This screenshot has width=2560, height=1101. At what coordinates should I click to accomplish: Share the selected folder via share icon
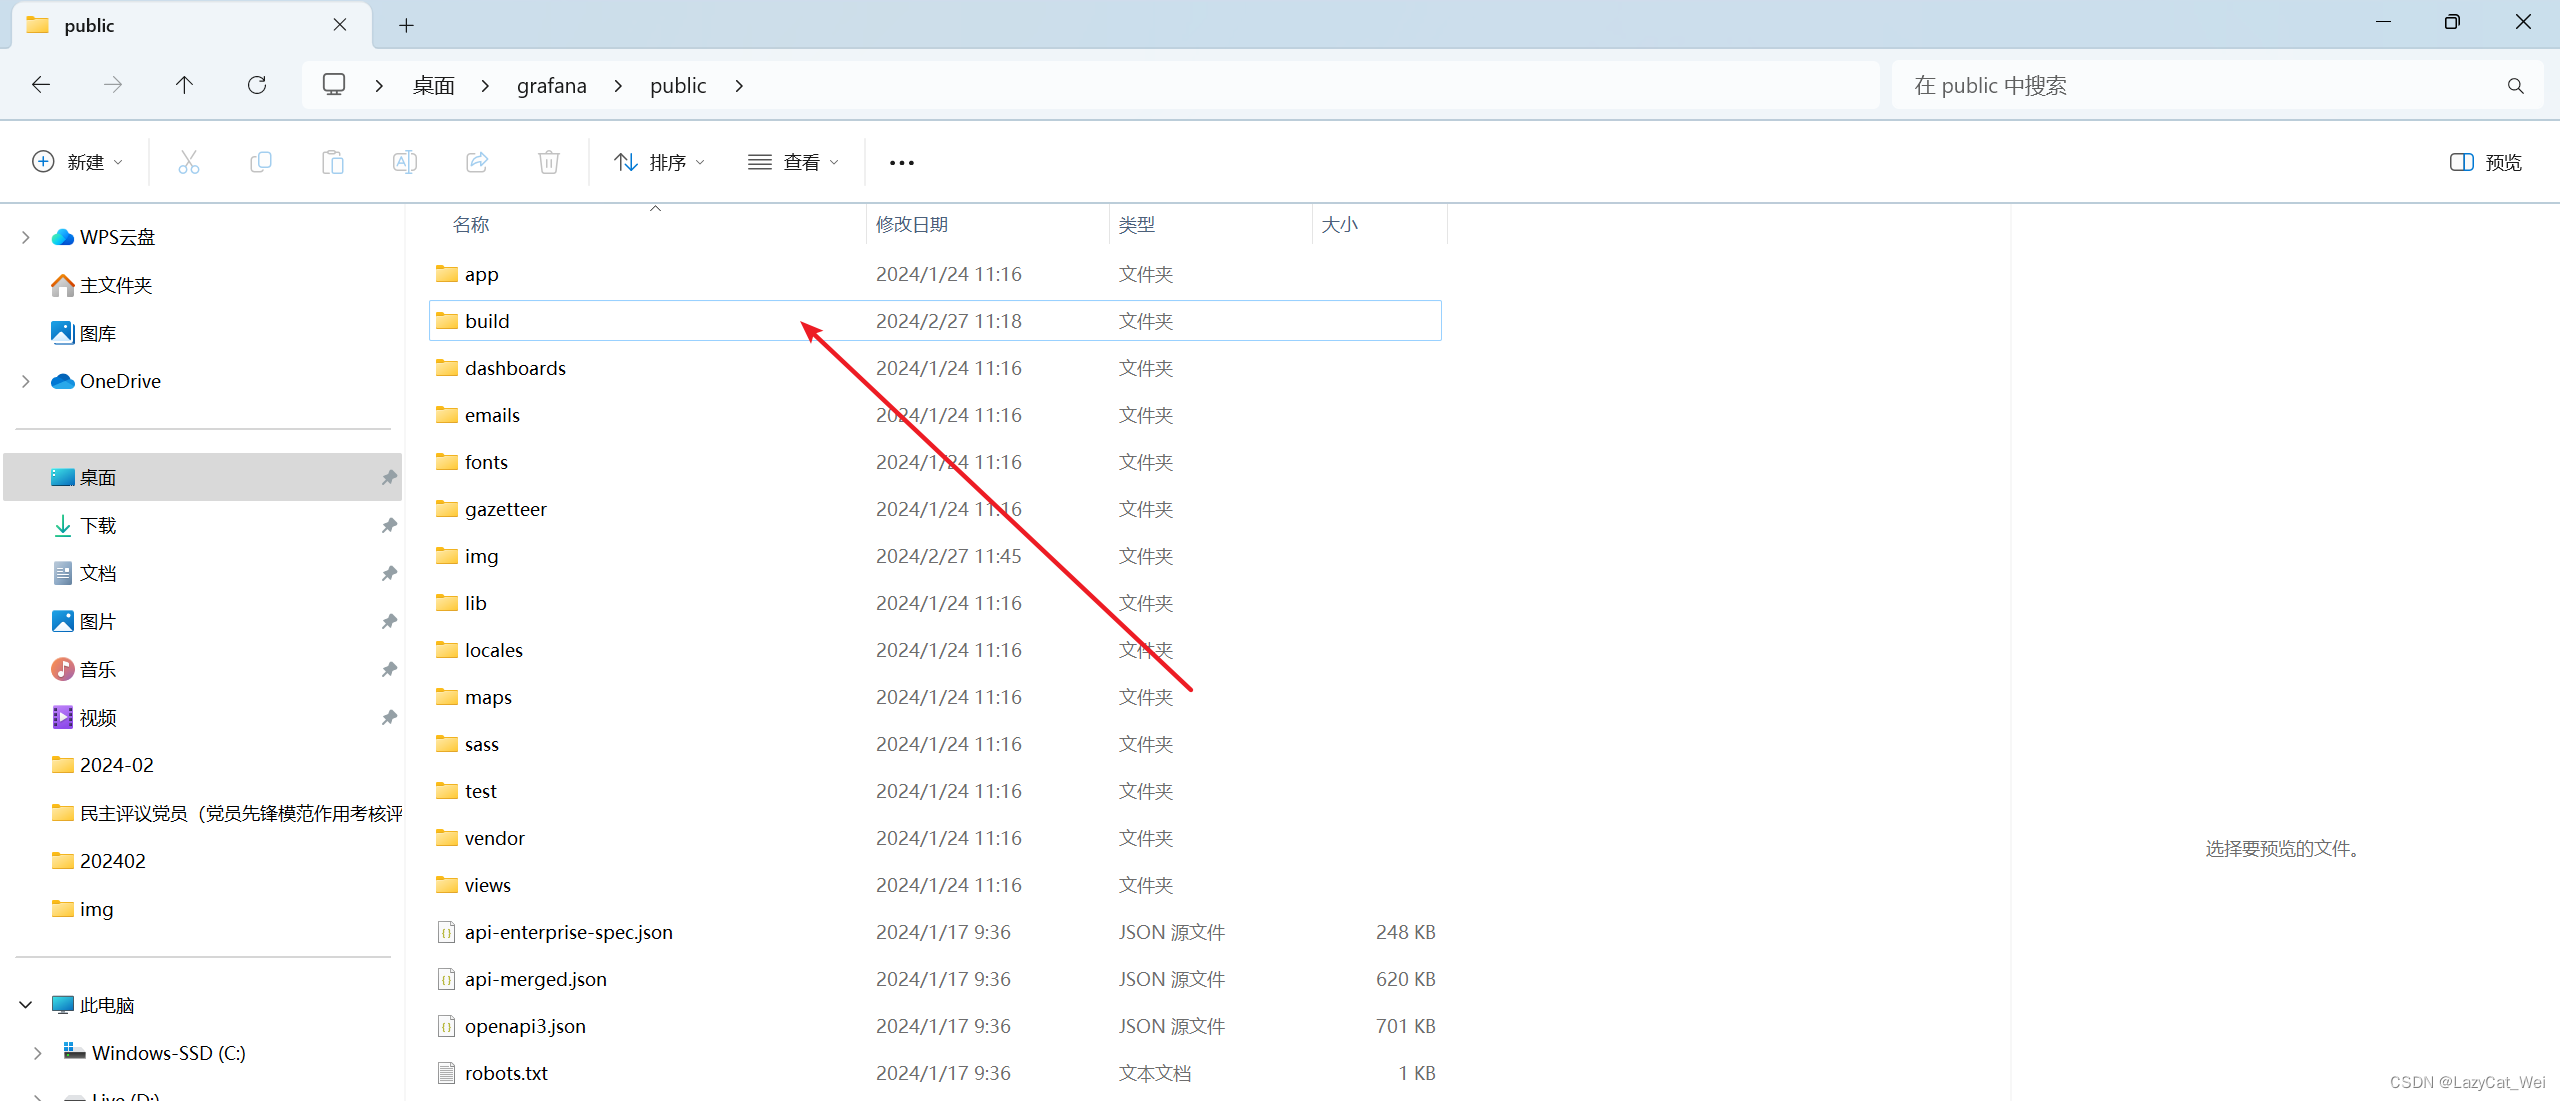pyautogui.click(x=477, y=161)
